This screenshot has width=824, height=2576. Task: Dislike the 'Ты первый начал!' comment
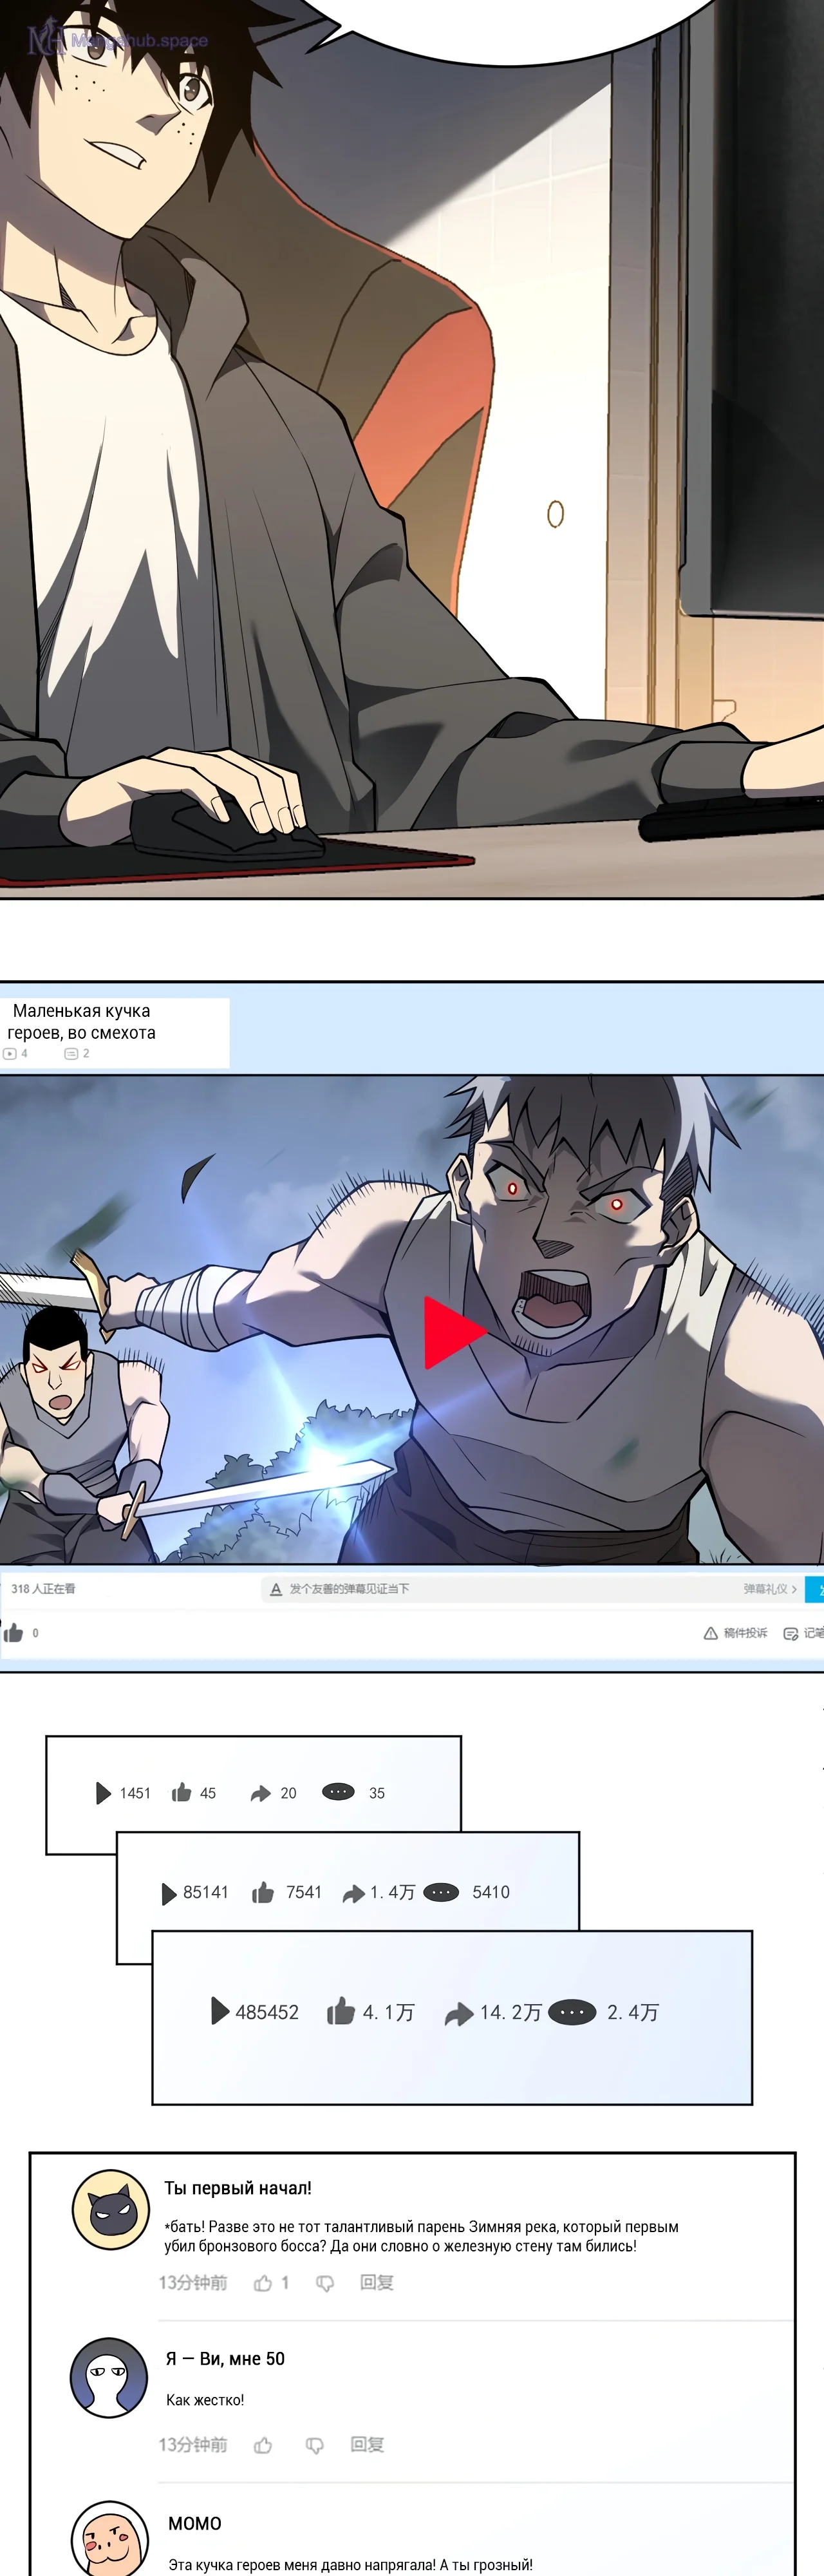(x=325, y=2283)
